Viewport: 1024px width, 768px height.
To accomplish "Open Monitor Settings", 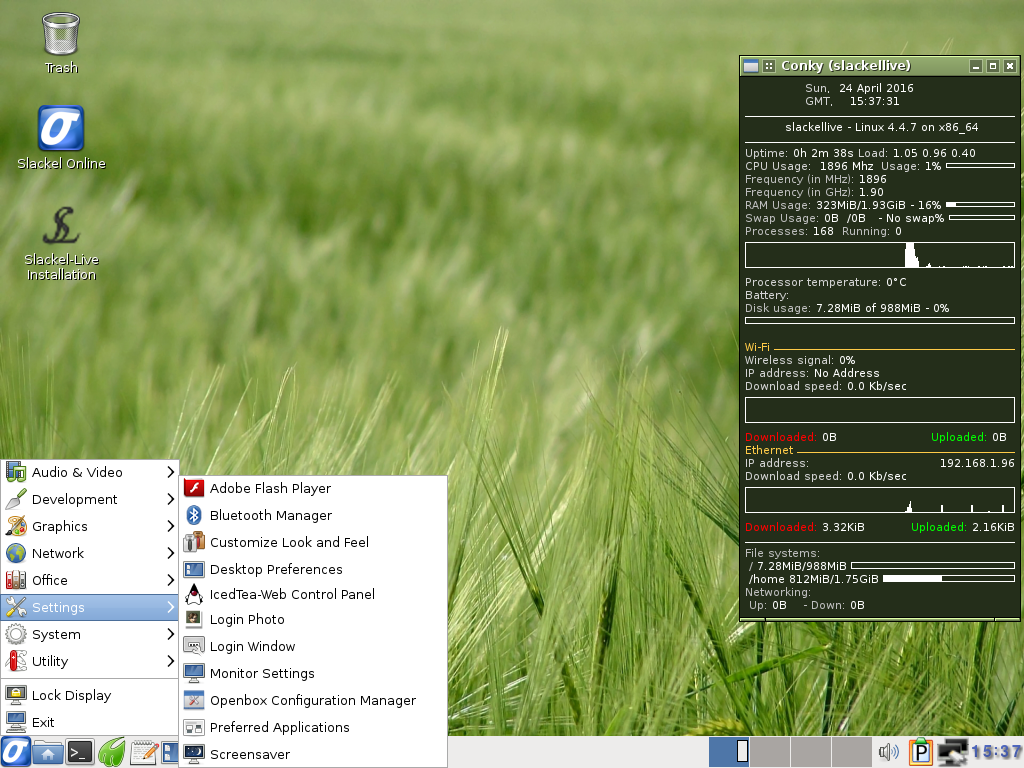I will click(313, 673).
